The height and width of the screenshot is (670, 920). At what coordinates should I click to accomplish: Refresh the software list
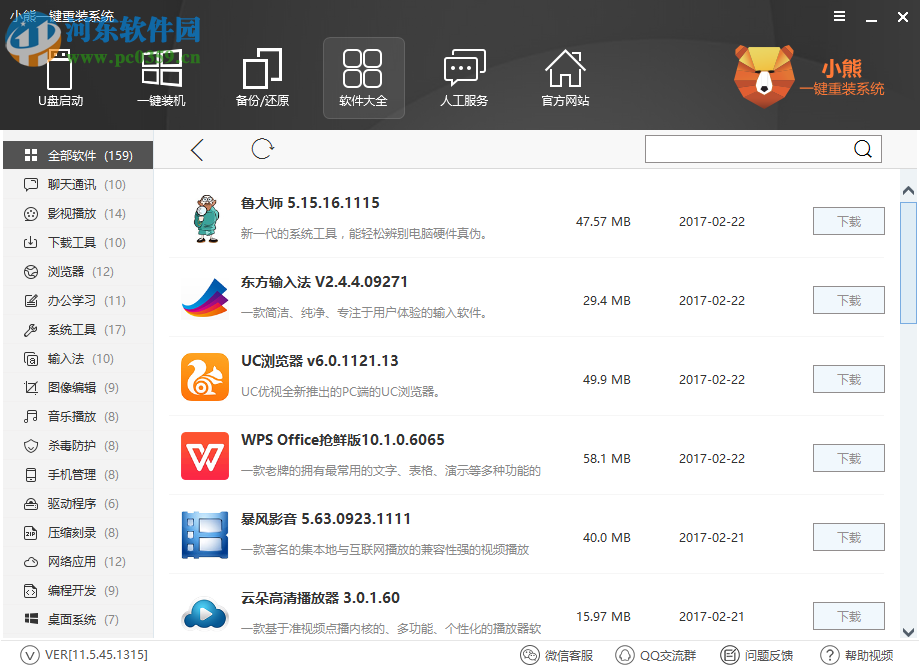click(x=262, y=148)
